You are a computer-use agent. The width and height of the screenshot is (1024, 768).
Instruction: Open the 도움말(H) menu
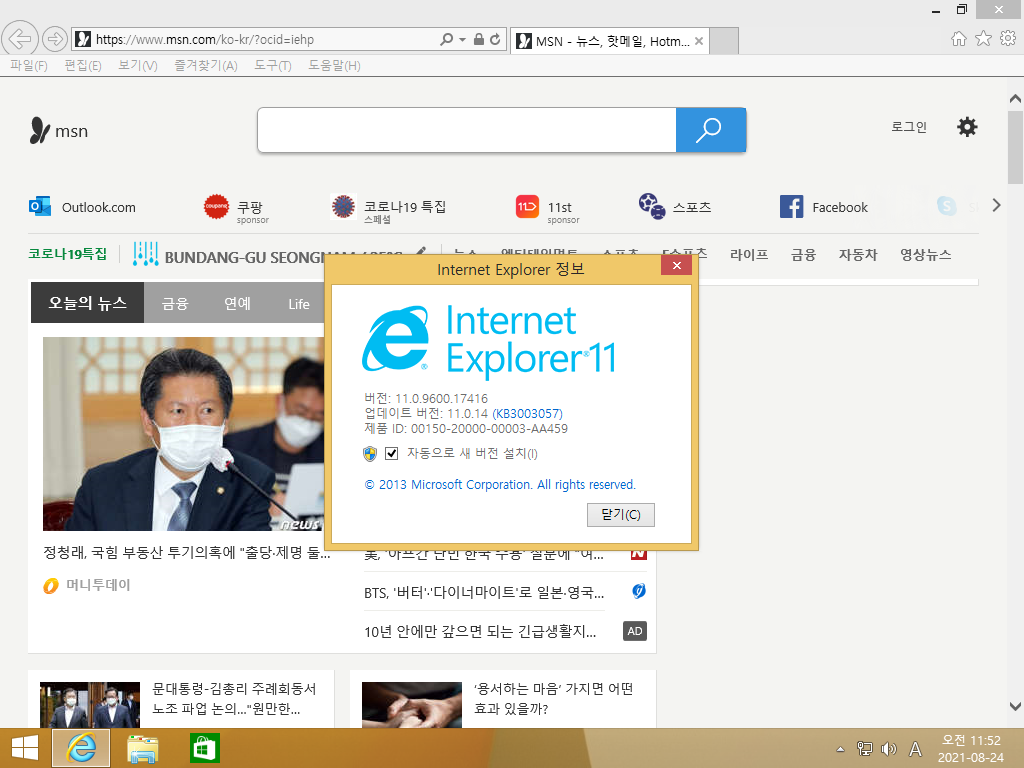334,65
